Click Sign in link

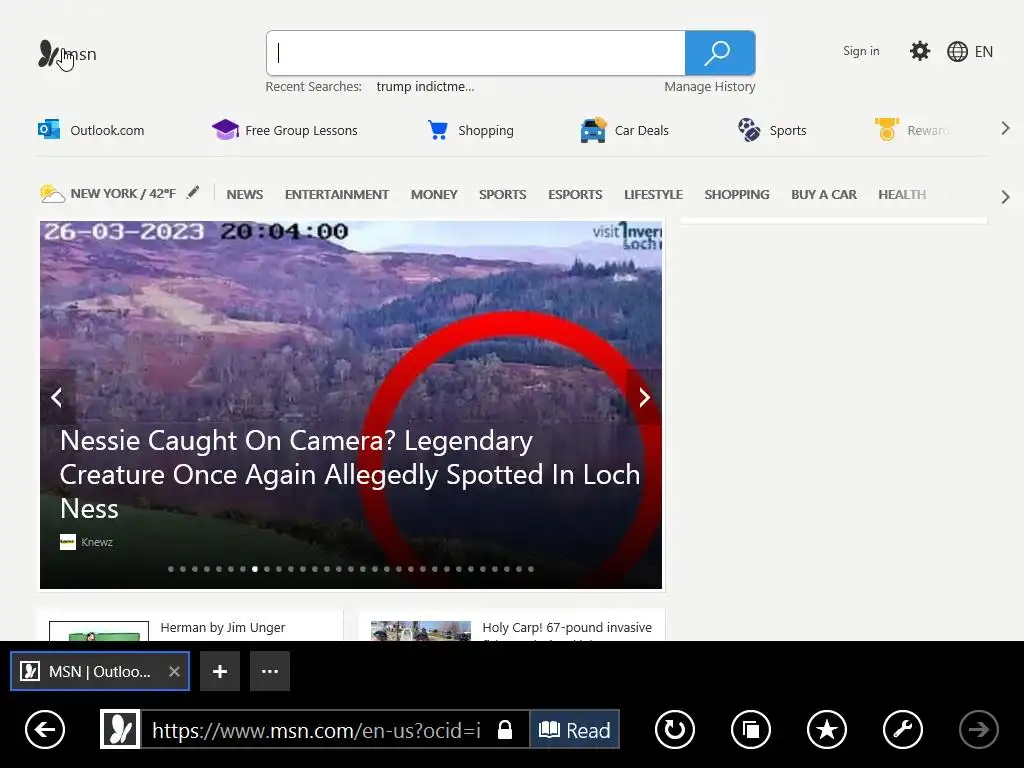(861, 51)
